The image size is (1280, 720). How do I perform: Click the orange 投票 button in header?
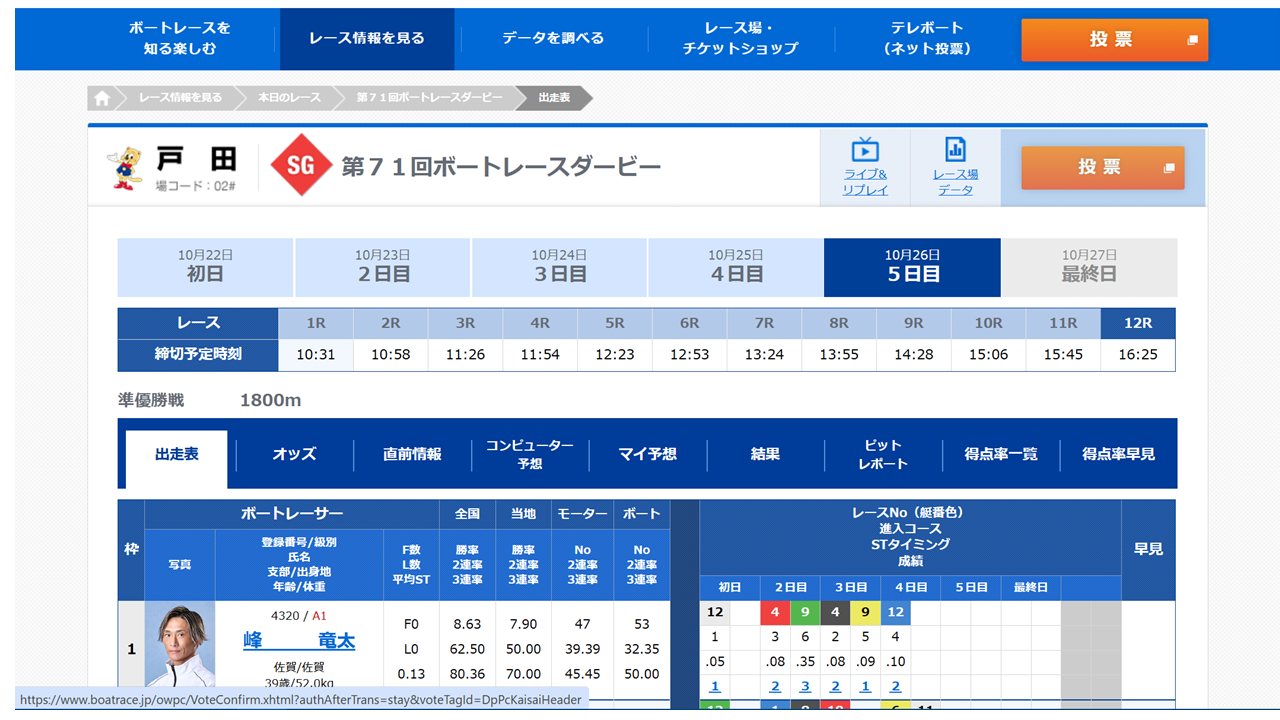pyautogui.click(x=1114, y=40)
